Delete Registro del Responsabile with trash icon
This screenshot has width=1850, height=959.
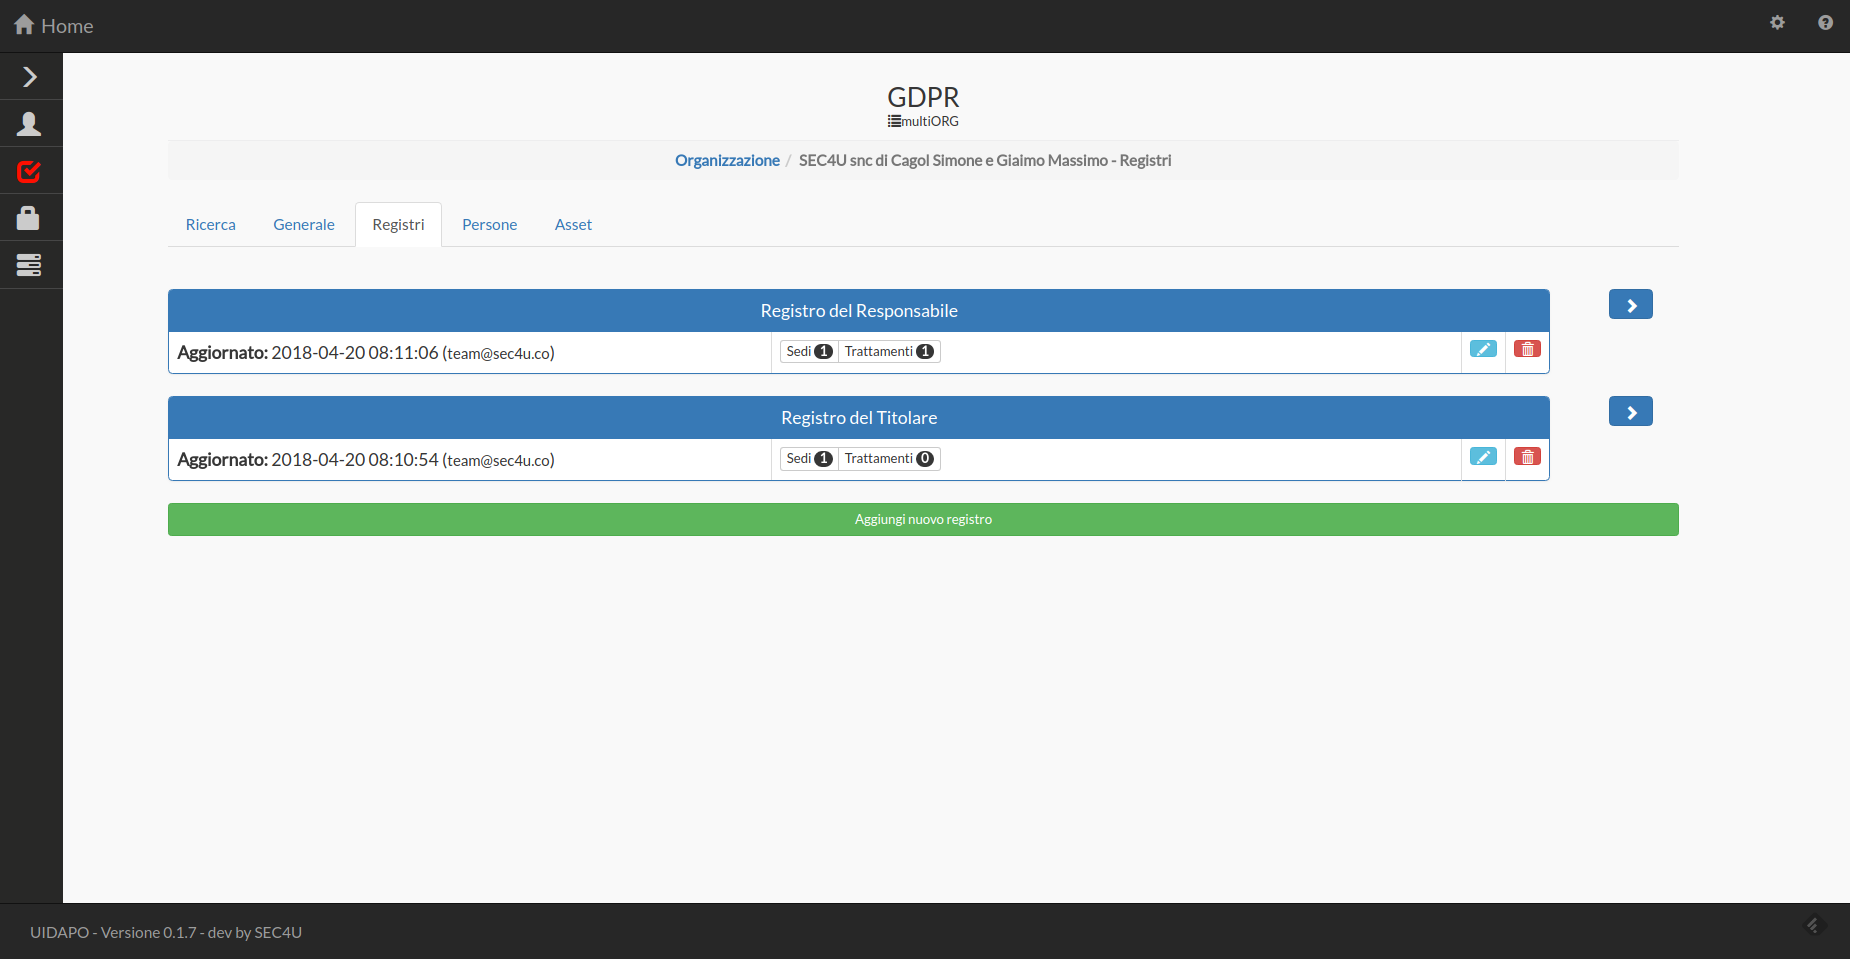point(1527,349)
